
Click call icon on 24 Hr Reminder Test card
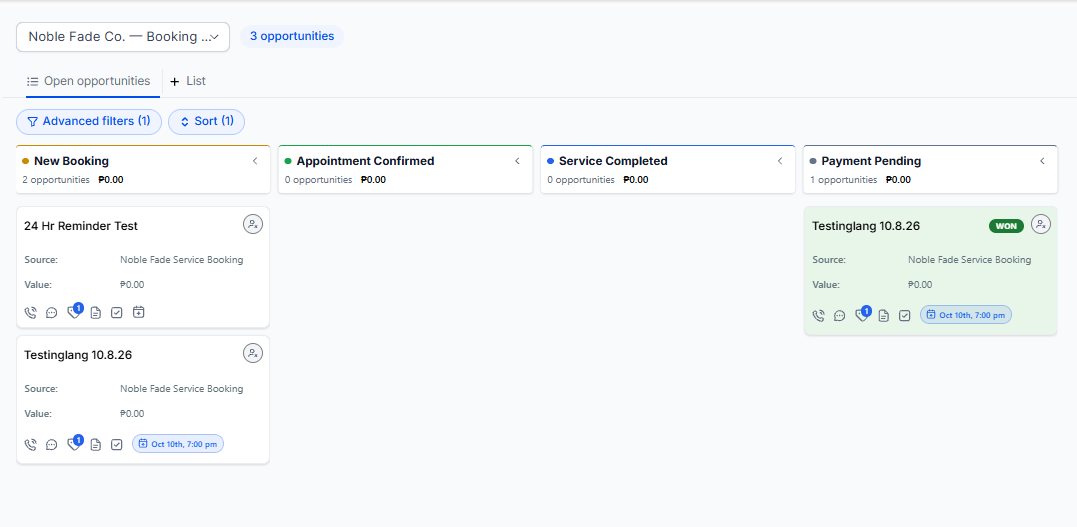[30, 313]
